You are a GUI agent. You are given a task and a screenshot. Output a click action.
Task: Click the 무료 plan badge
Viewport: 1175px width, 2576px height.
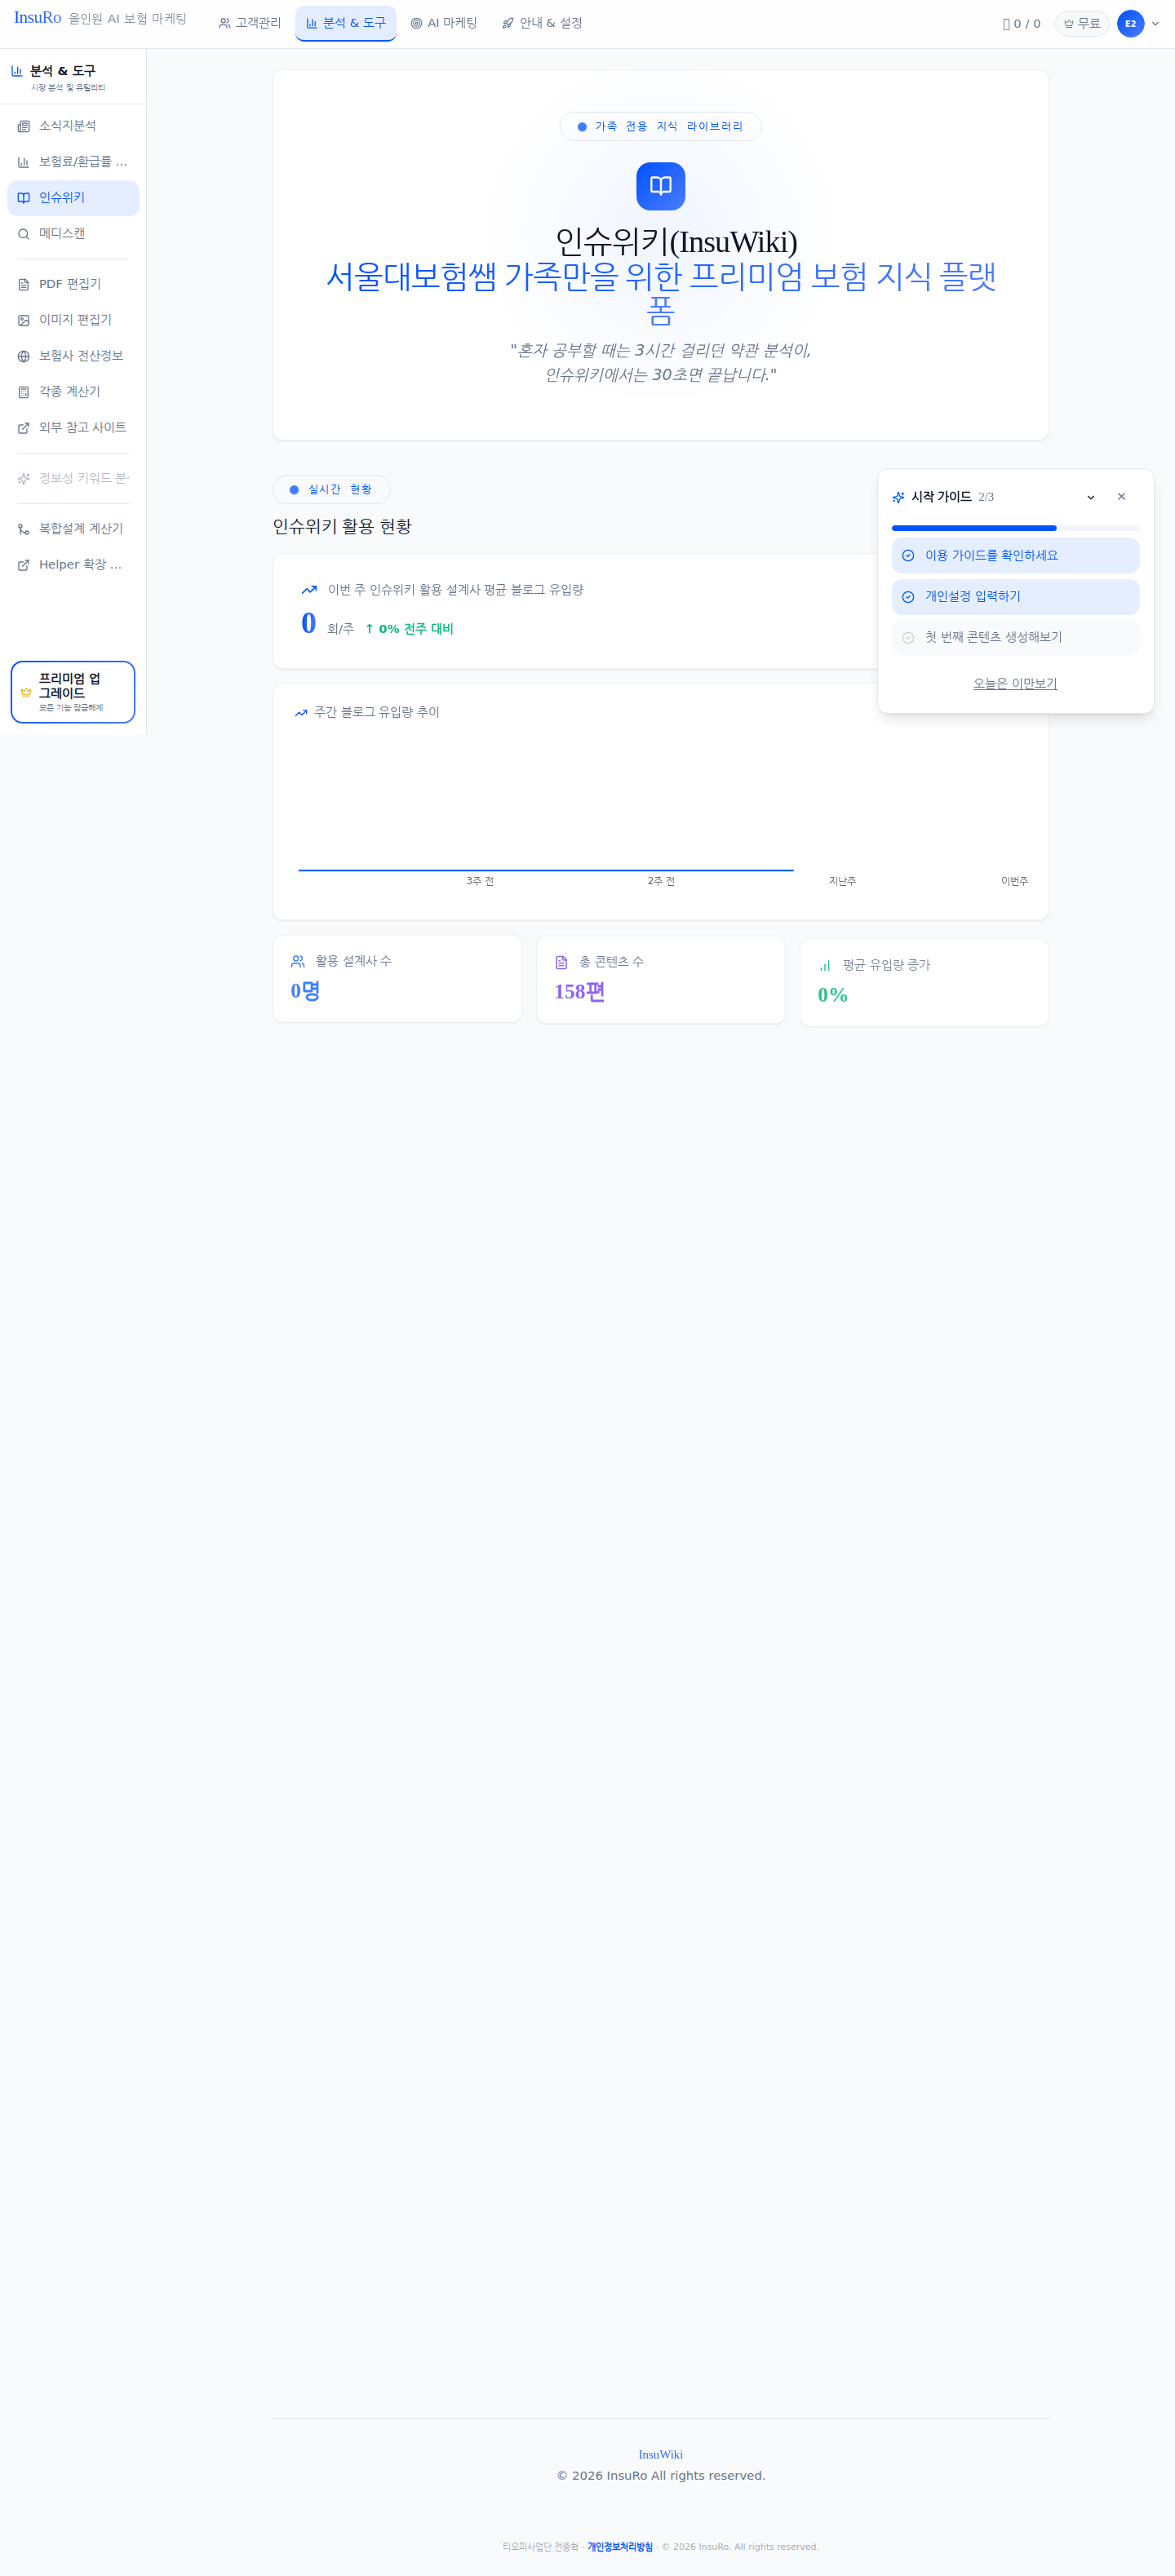tap(1082, 24)
